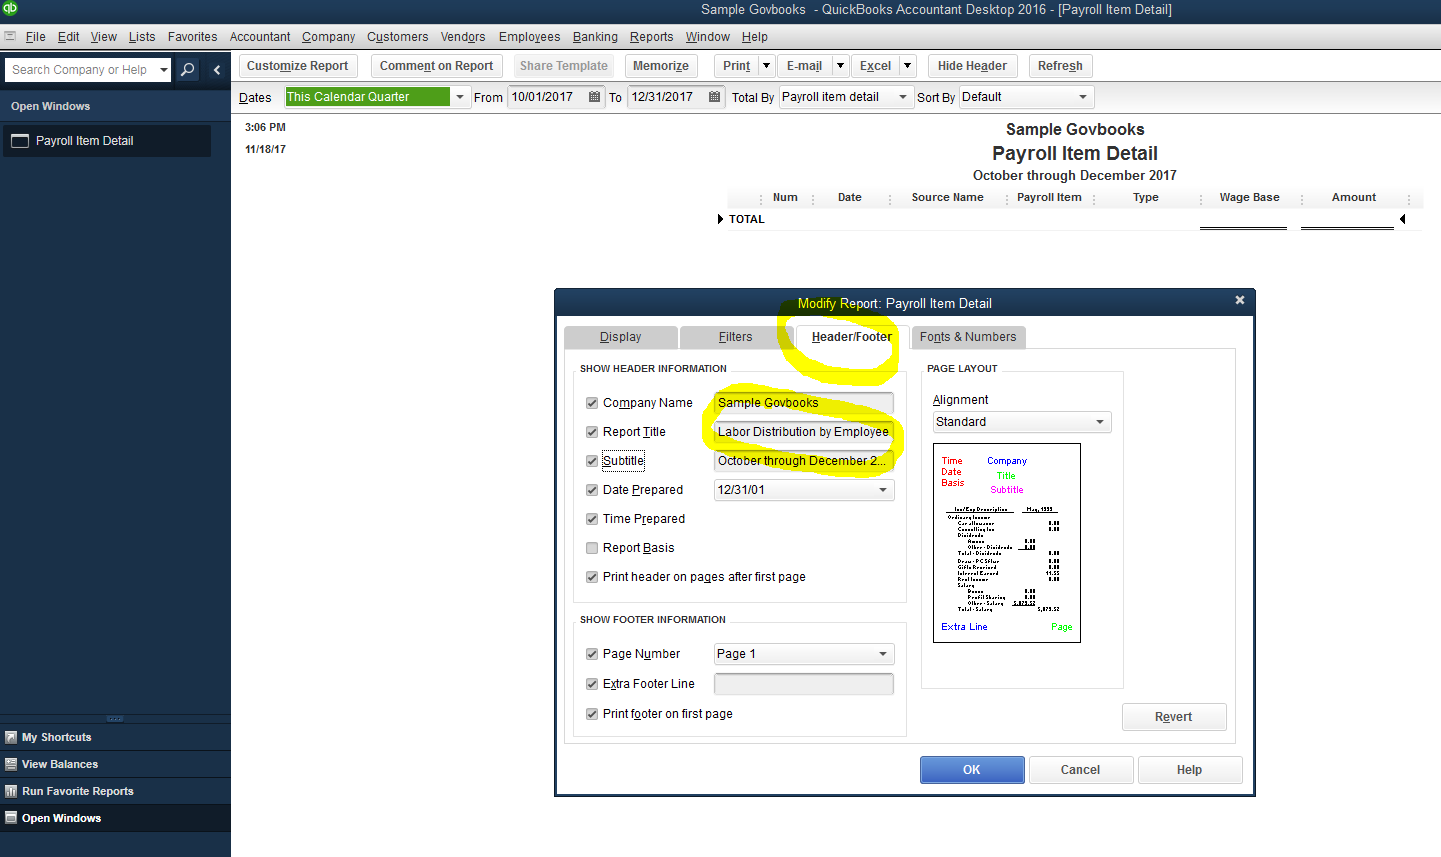Collapse the navigation pane with chevron arrow
This screenshot has height=857, width=1441.
[x=216, y=70]
